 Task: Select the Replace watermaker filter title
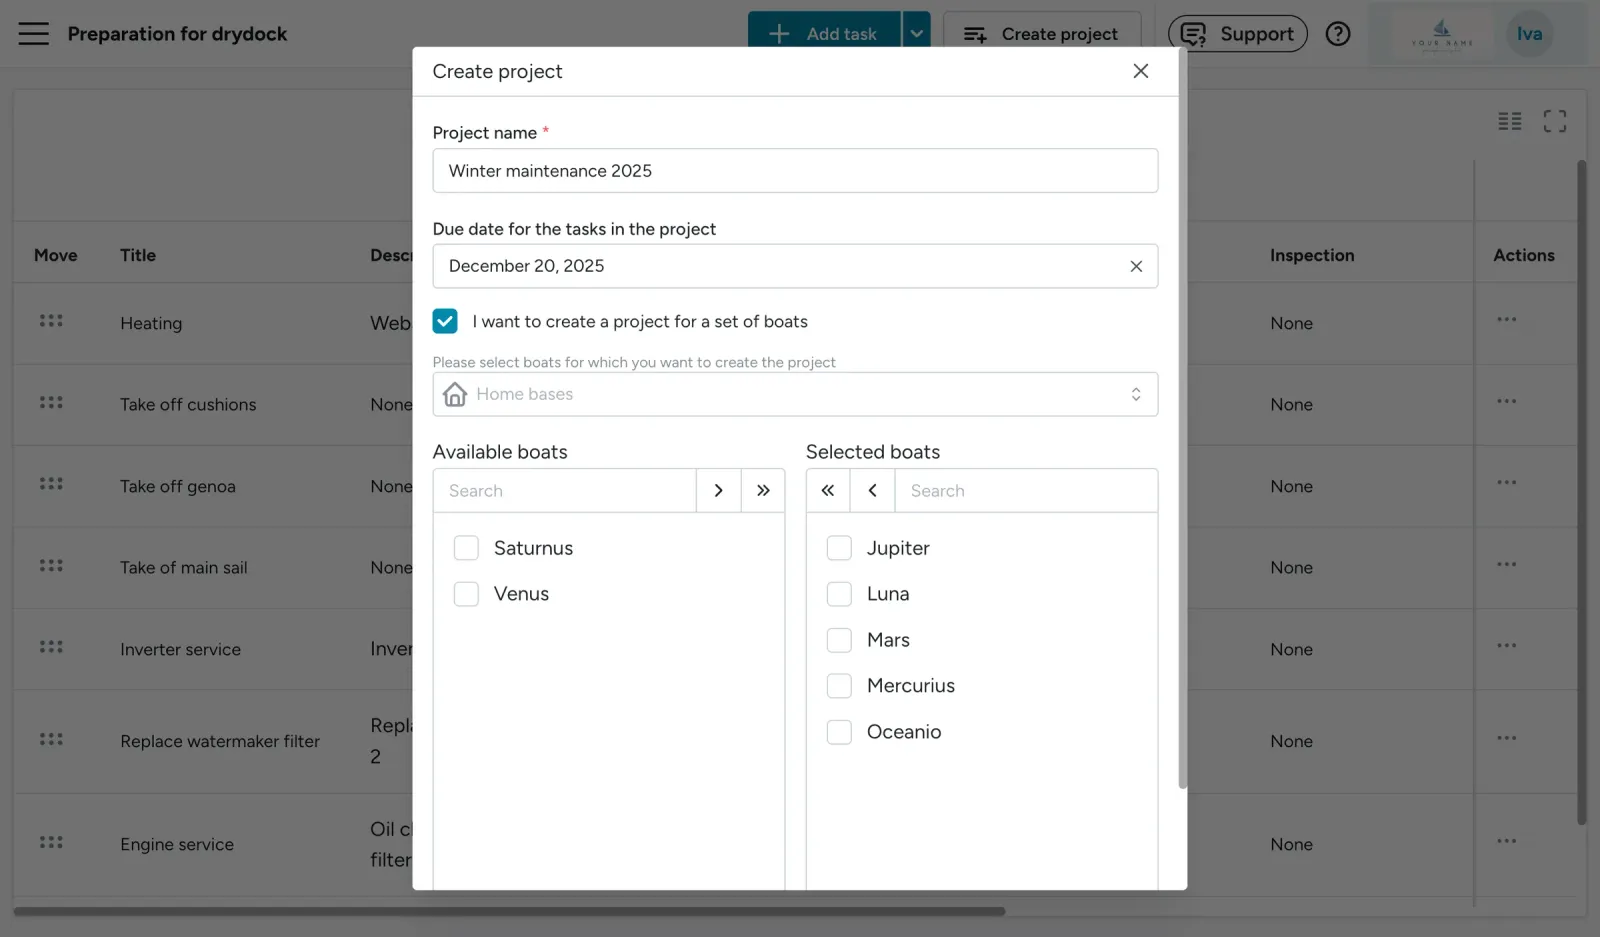coord(220,741)
